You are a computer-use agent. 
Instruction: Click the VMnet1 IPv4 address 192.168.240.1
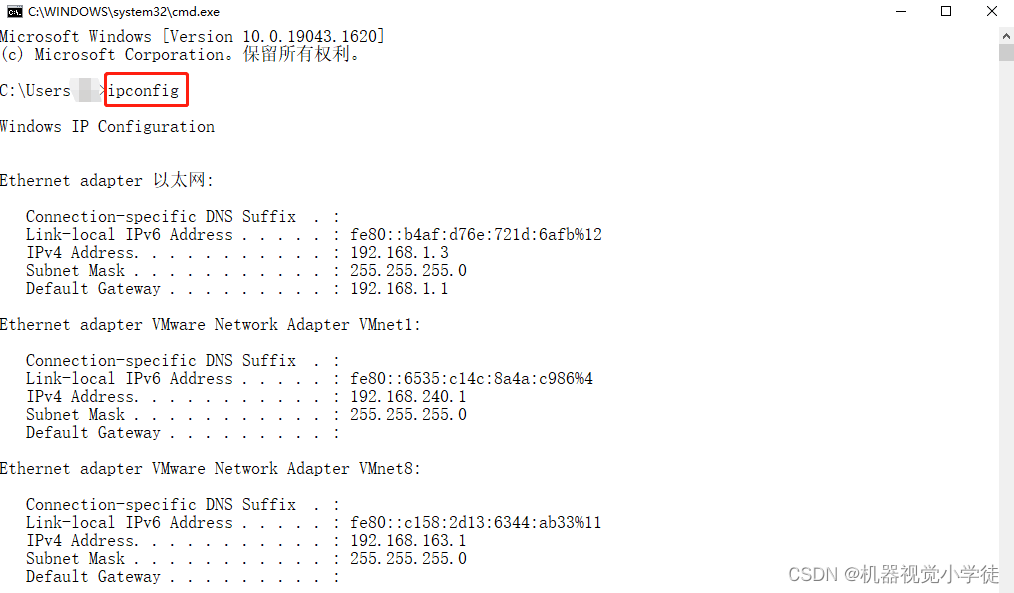point(408,396)
